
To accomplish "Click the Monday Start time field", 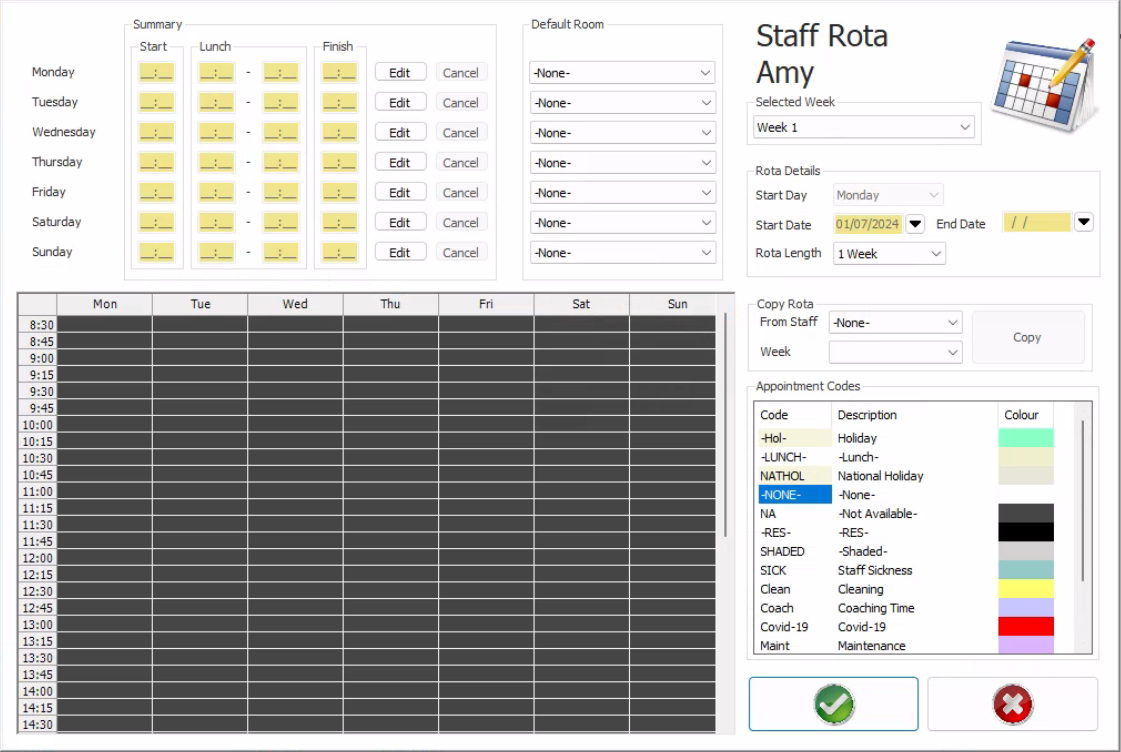I will tap(157, 73).
